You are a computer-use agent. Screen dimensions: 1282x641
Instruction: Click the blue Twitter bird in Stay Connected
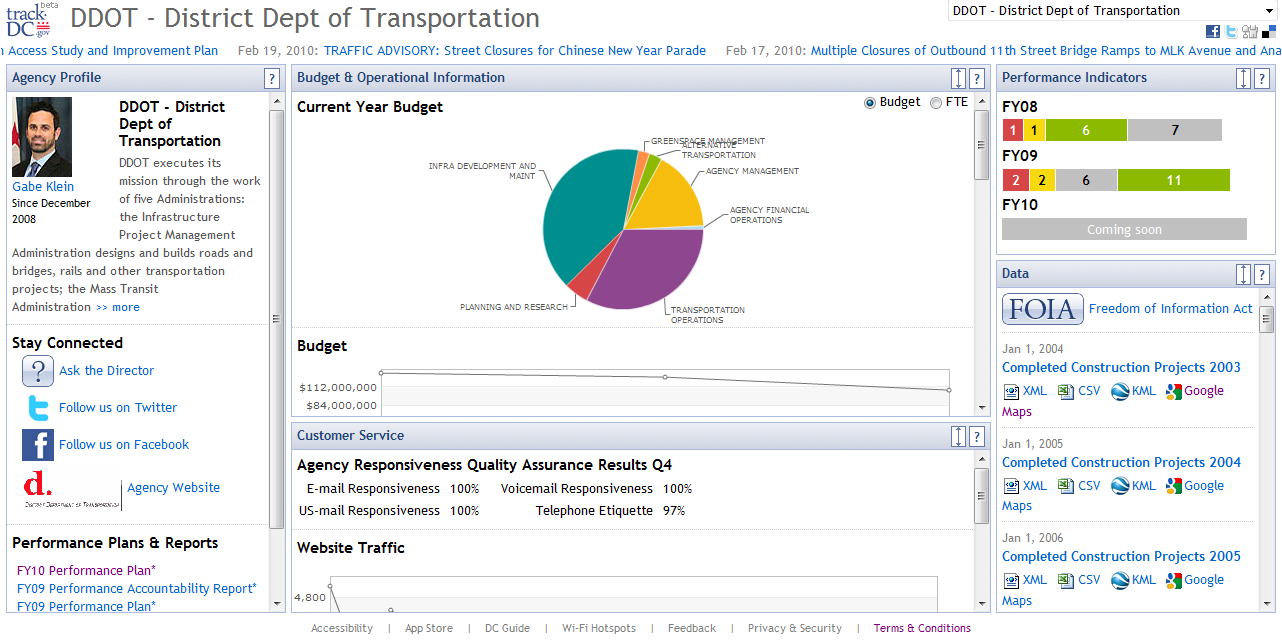[38, 408]
